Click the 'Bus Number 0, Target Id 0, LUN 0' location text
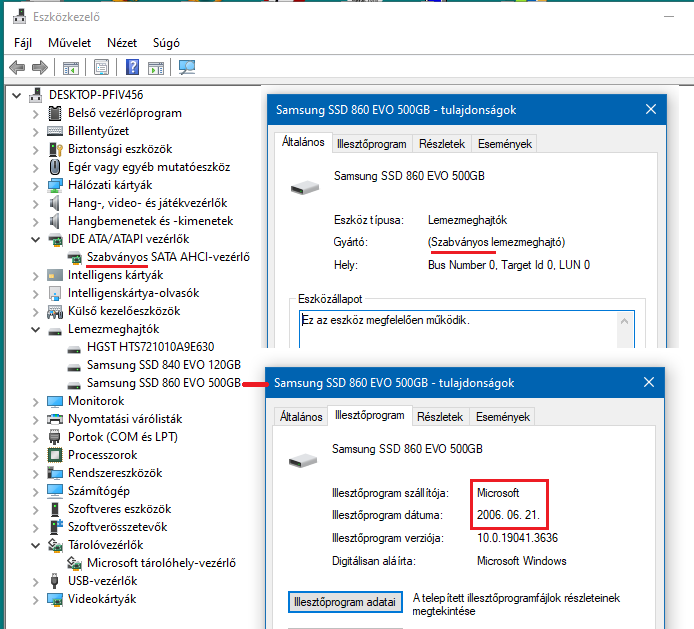694x629 pixels. 509,265
